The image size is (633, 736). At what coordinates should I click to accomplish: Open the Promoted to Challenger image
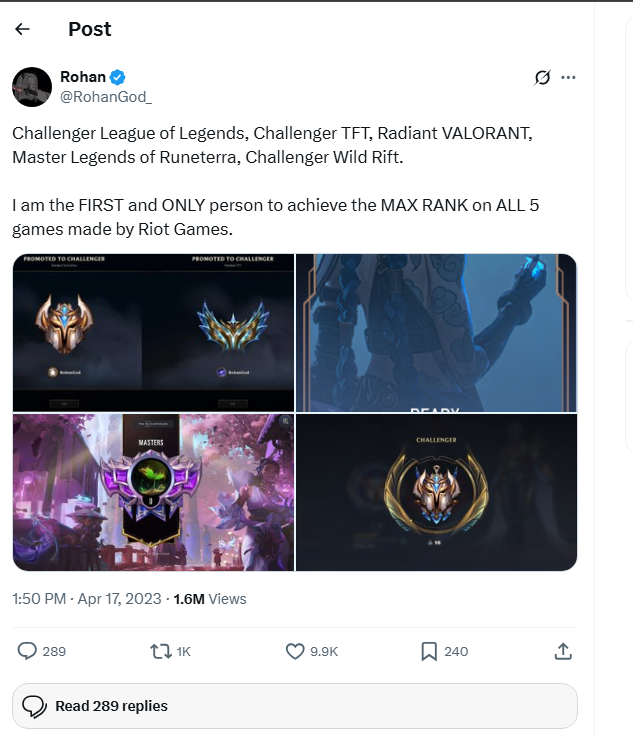[153, 333]
